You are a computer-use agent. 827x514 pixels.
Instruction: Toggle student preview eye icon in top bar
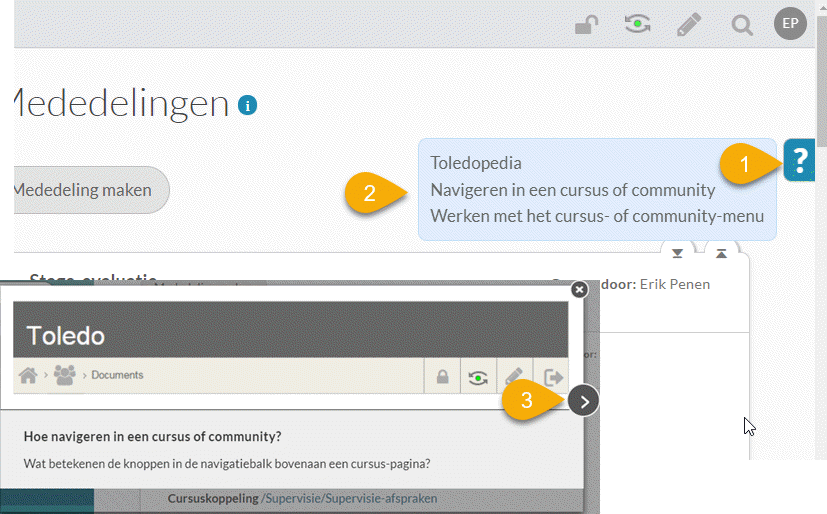(x=637, y=24)
